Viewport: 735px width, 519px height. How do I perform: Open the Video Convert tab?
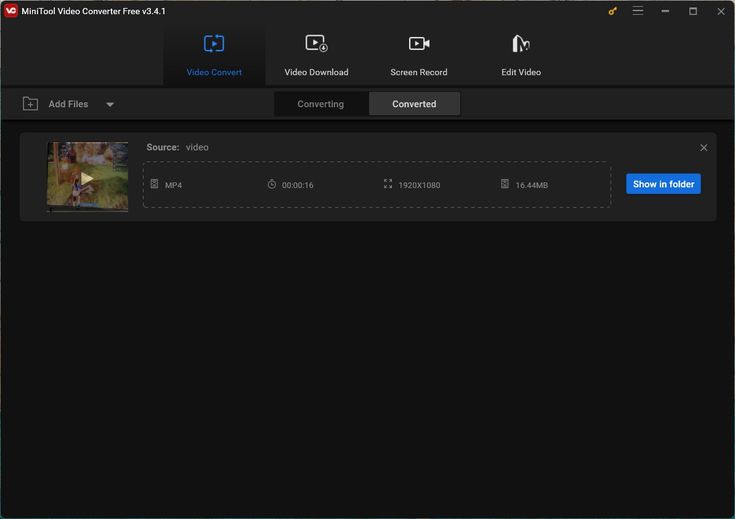(x=214, y=55)
